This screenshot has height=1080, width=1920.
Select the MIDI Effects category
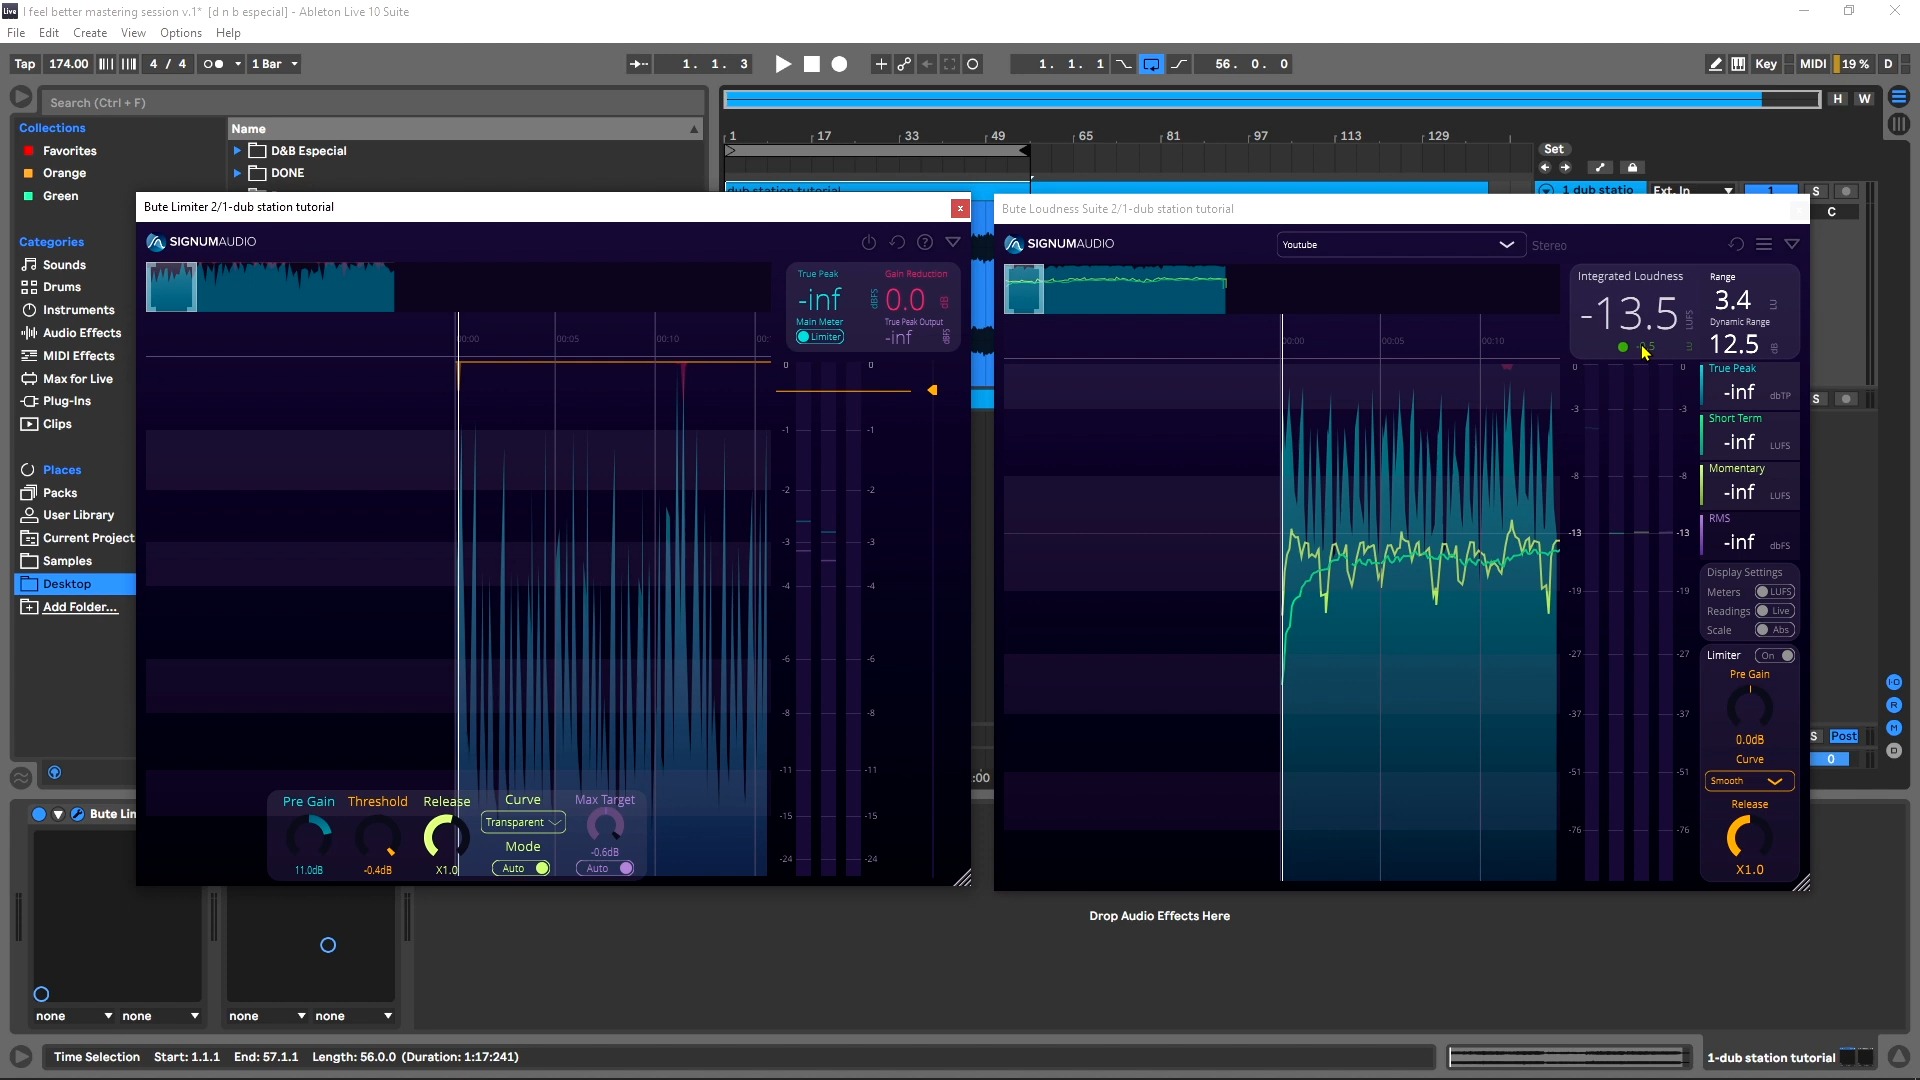click(79, 356)
